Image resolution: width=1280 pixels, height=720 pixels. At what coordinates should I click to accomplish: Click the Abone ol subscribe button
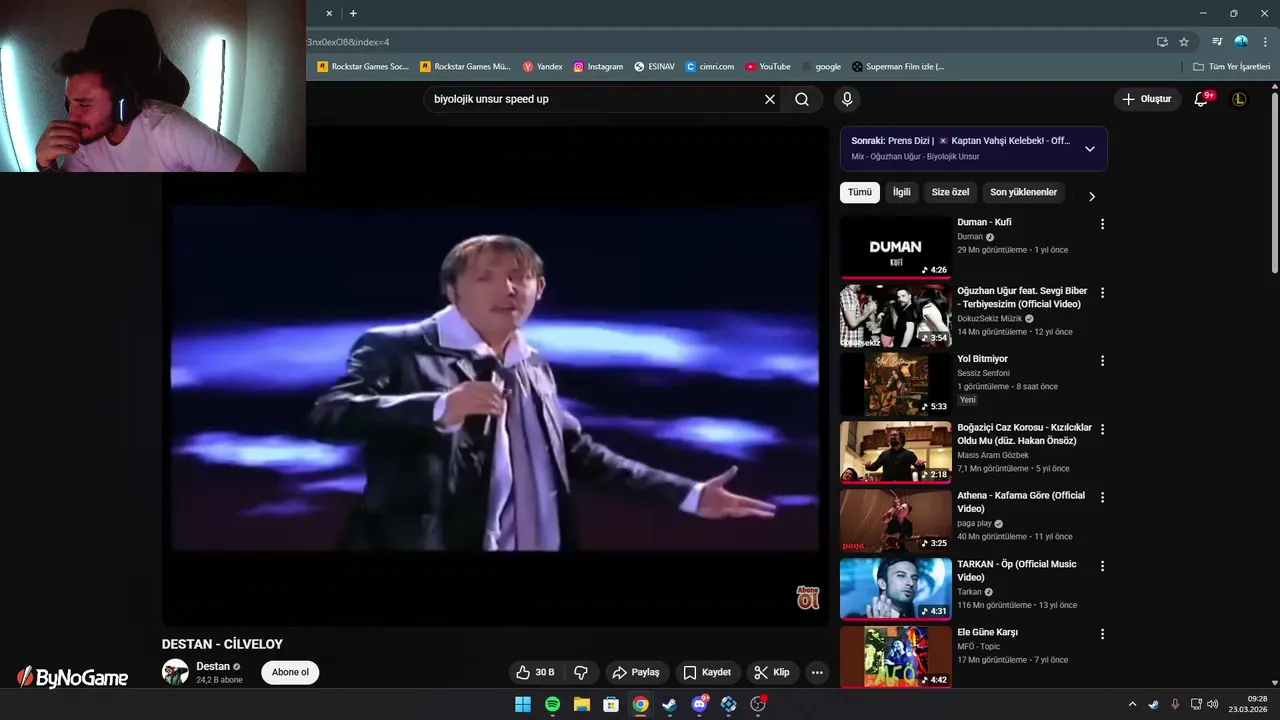pos(290,672)
